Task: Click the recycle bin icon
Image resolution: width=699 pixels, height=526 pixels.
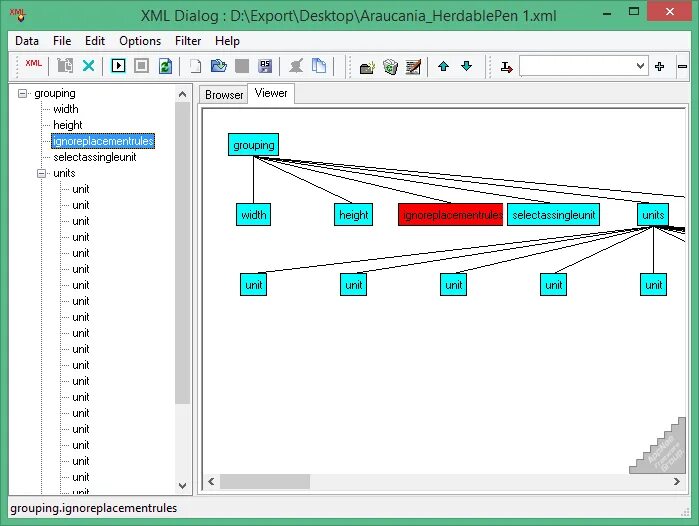Action: pos(391,67)
